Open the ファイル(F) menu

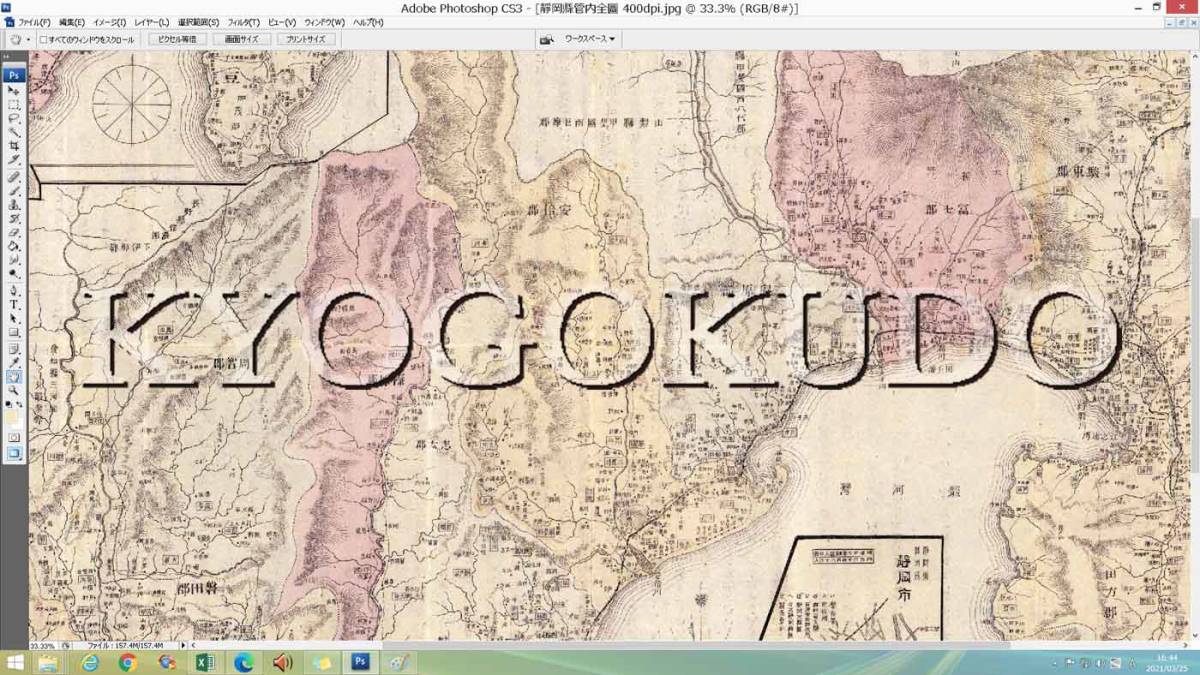coord(33,22)
